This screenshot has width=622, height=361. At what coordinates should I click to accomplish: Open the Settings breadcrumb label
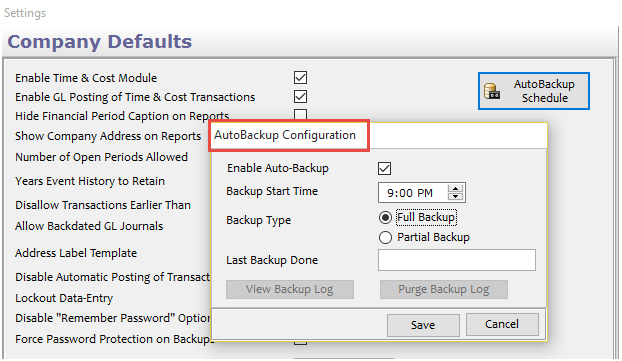(25, 13)
